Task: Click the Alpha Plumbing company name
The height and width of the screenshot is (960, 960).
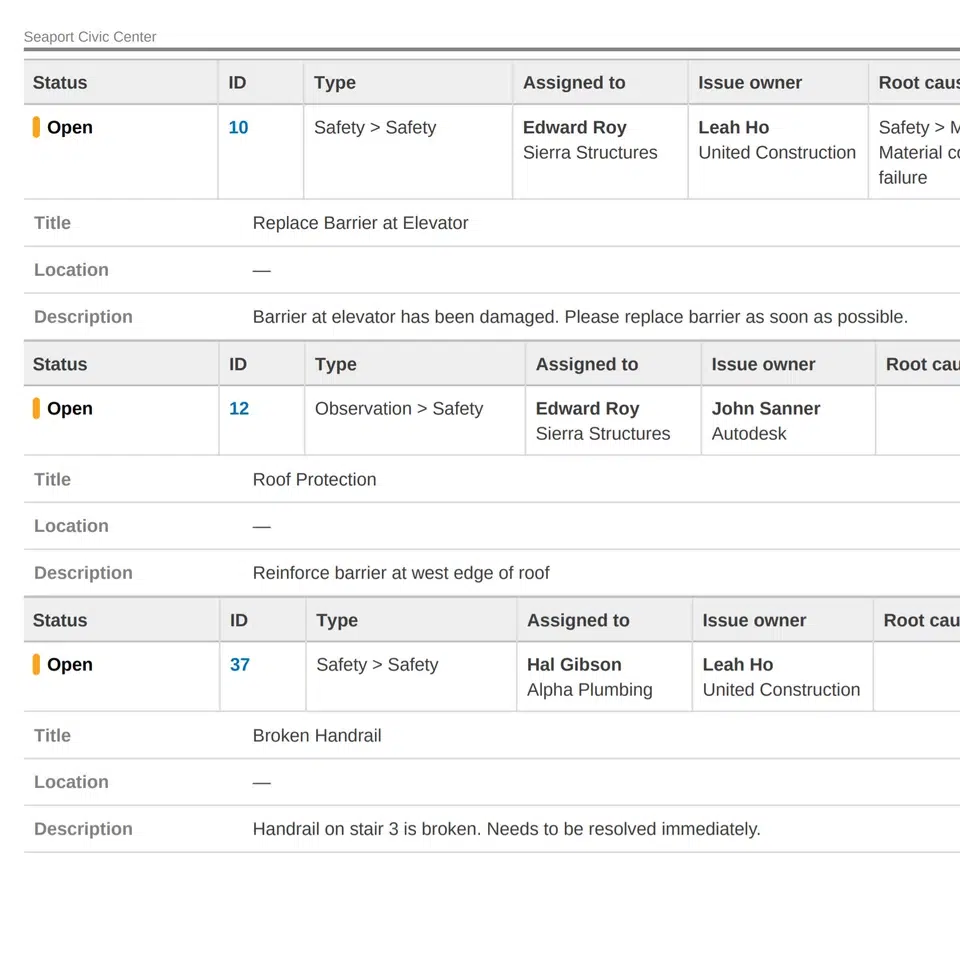Action: point(589,690)
